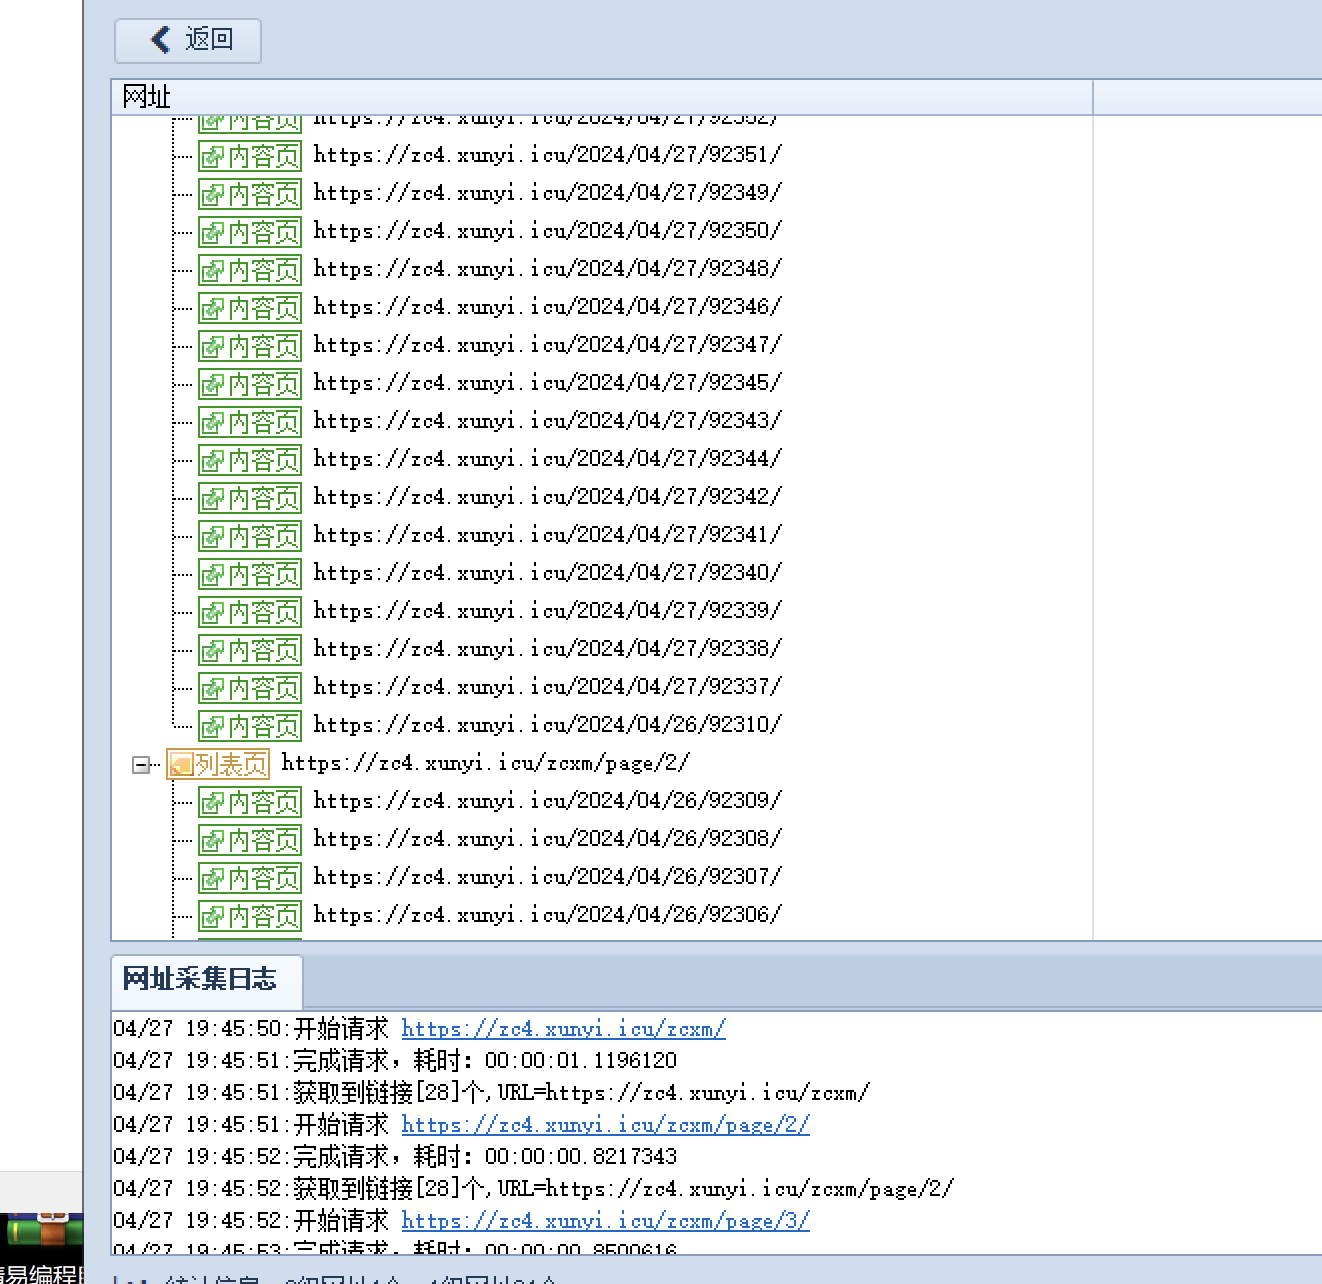Select URL text ending 04/26/92308/
This screenshot has width=1322, height=1284.
547,839
